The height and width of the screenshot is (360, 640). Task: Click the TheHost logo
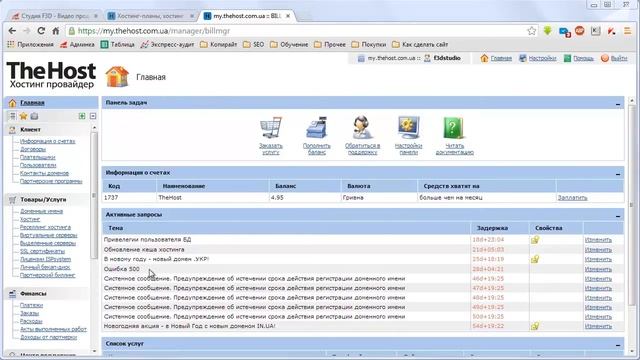[51, 75]
